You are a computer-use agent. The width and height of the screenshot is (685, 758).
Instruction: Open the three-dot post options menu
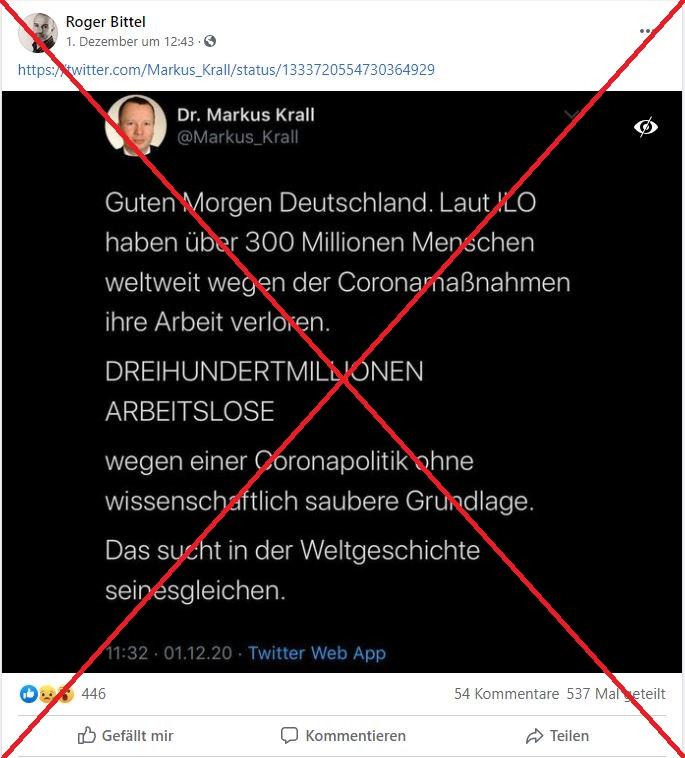(646, 31)
